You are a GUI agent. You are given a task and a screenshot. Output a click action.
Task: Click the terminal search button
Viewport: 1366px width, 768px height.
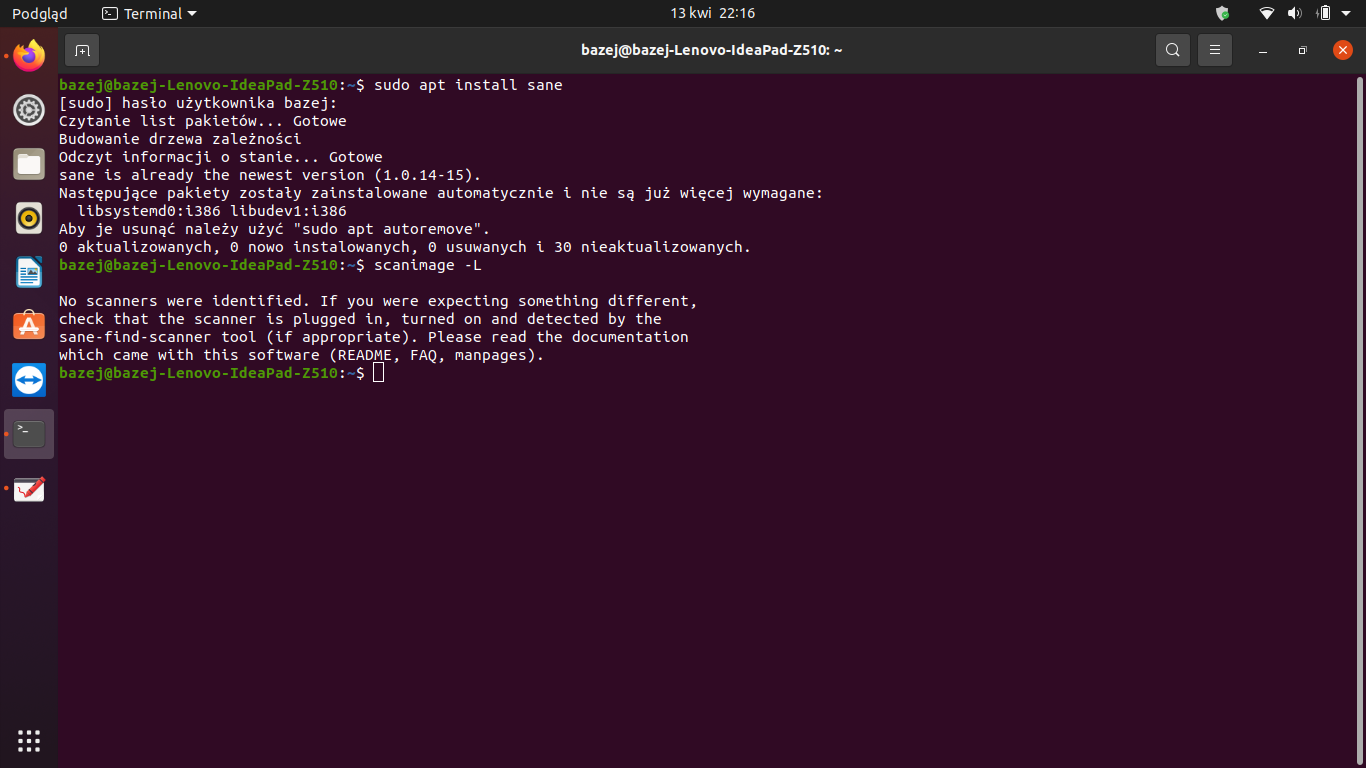point(1173,50)
